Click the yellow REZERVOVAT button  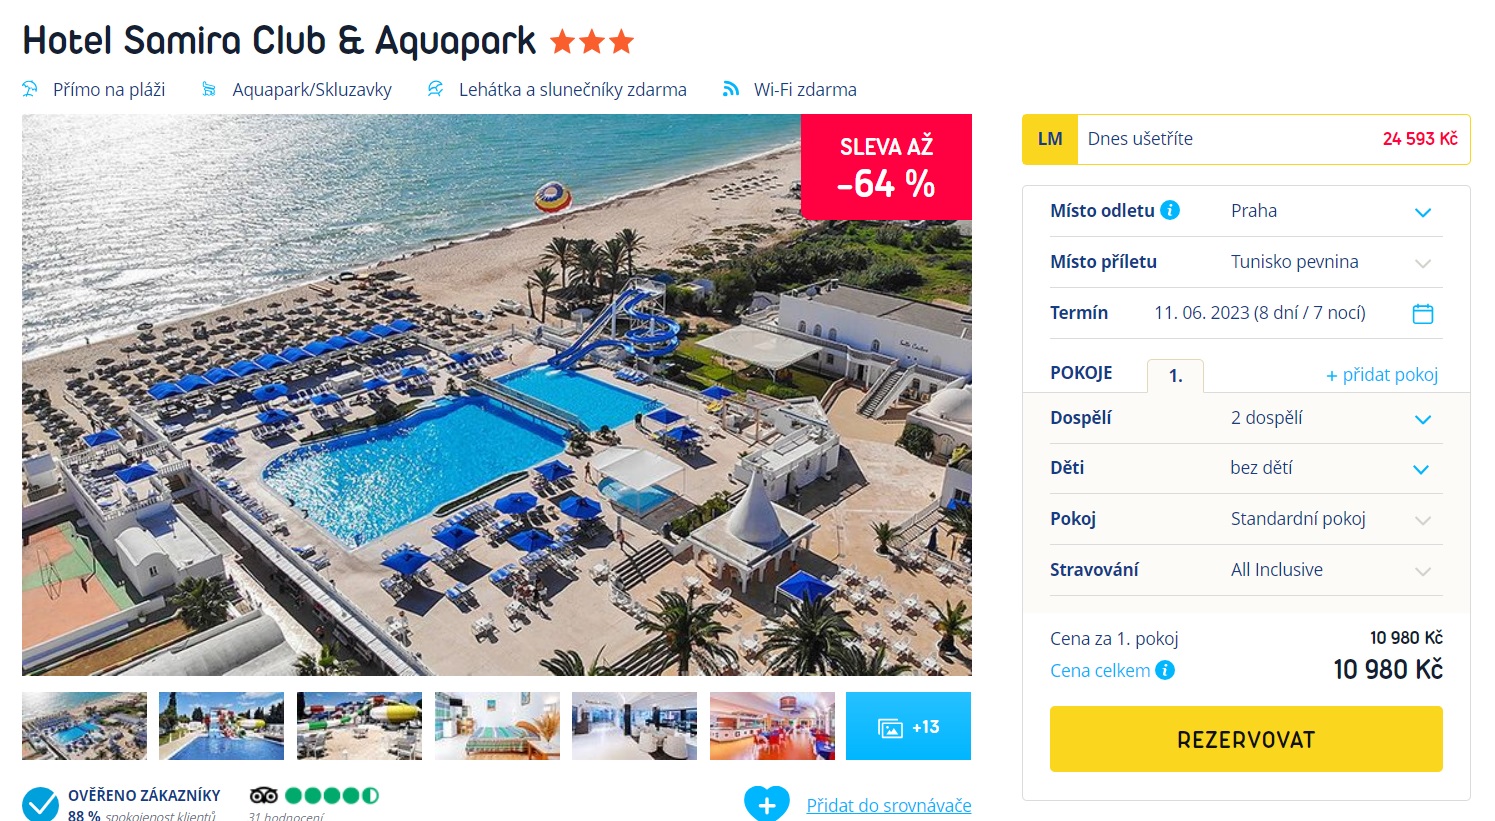[x=1246, y=739]
